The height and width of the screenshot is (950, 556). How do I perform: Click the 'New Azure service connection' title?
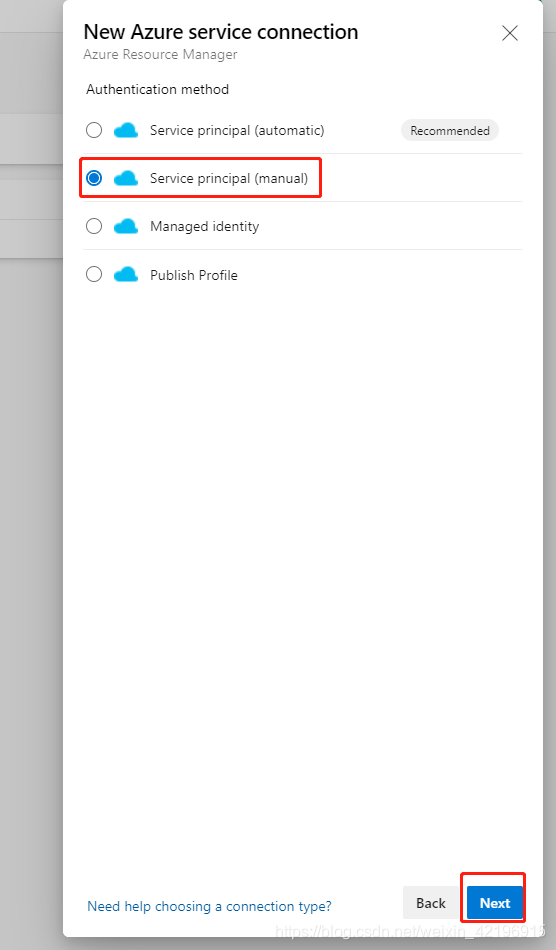(220, 32)
